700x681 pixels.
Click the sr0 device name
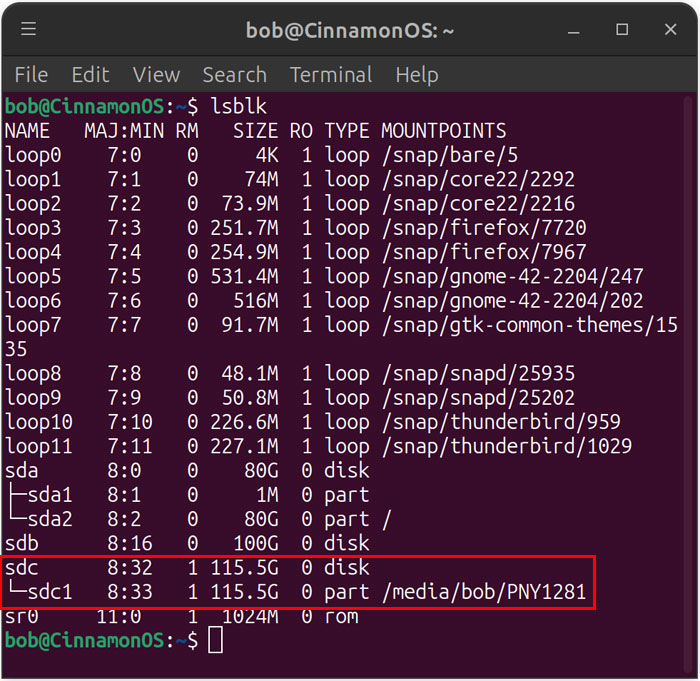pos(21,616)
